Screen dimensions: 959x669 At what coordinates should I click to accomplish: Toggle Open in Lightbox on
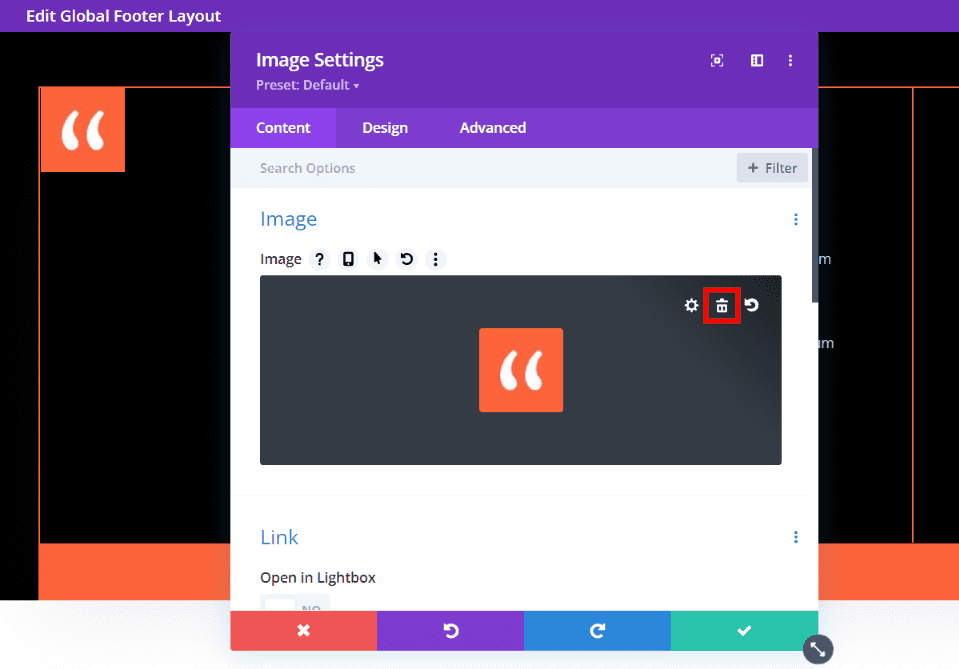pyautogui.click(x=292, y=607)
